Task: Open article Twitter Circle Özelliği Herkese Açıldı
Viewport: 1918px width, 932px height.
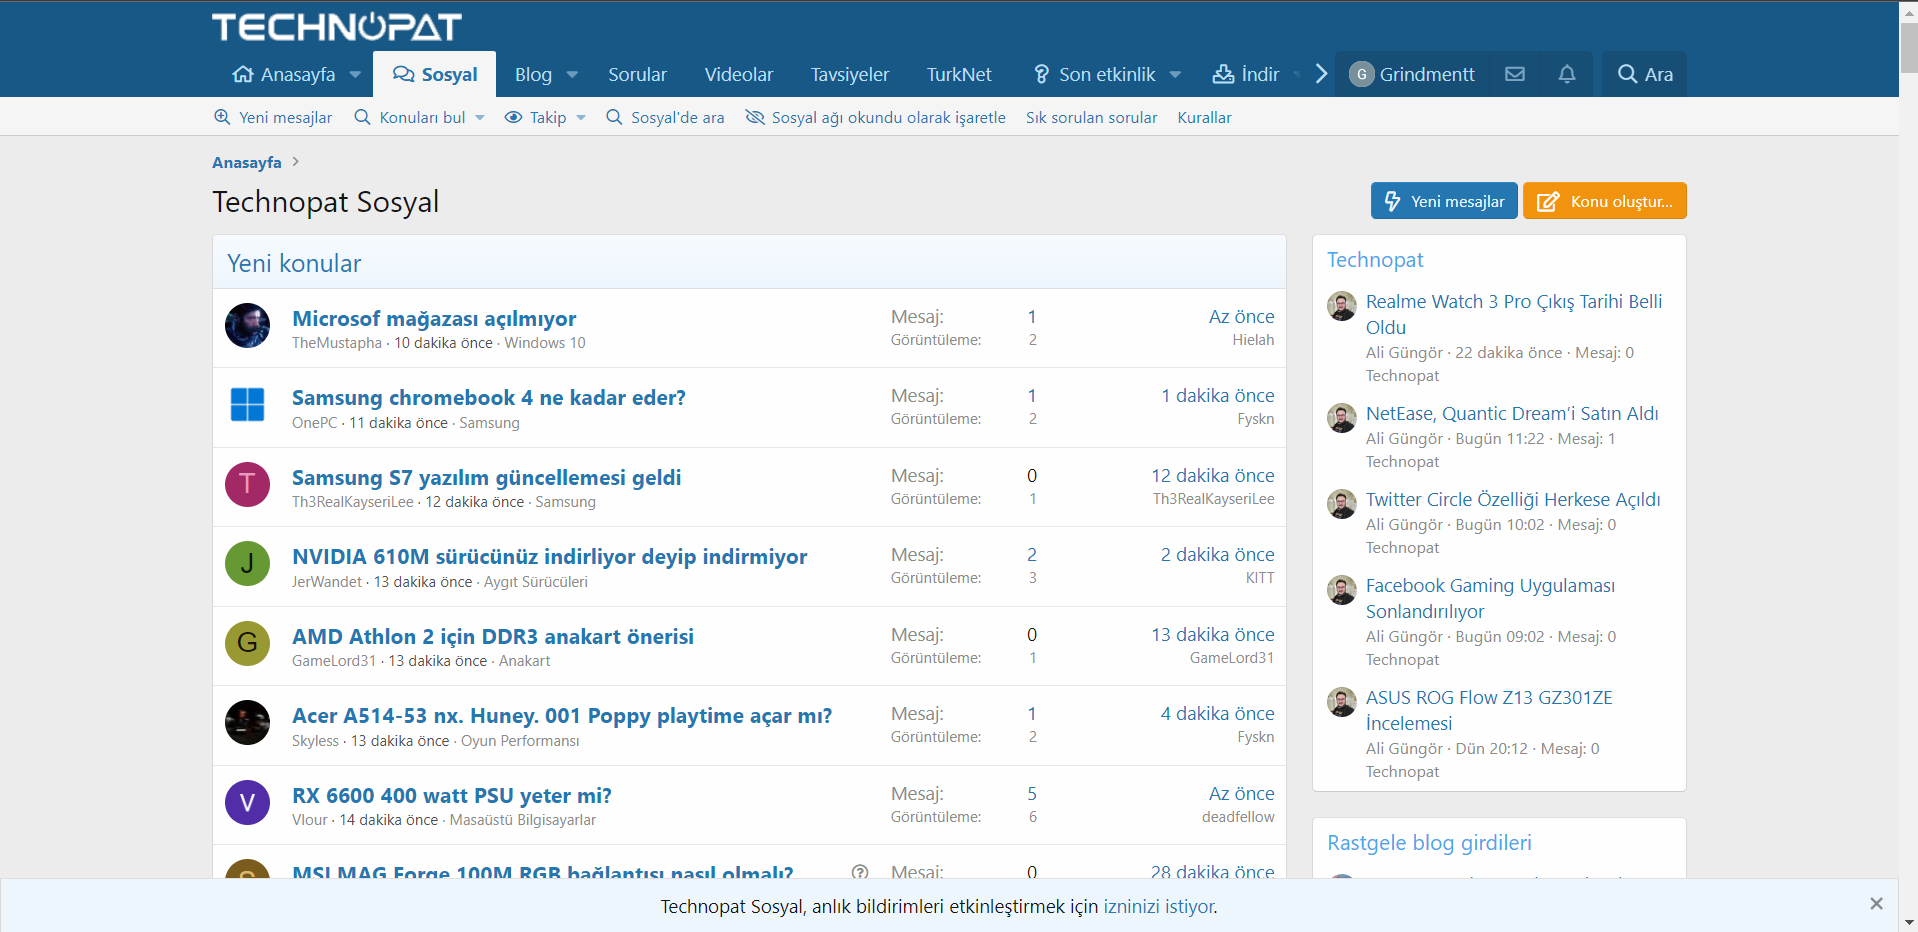Action: pyautogui.click(x=1513, y=499)
